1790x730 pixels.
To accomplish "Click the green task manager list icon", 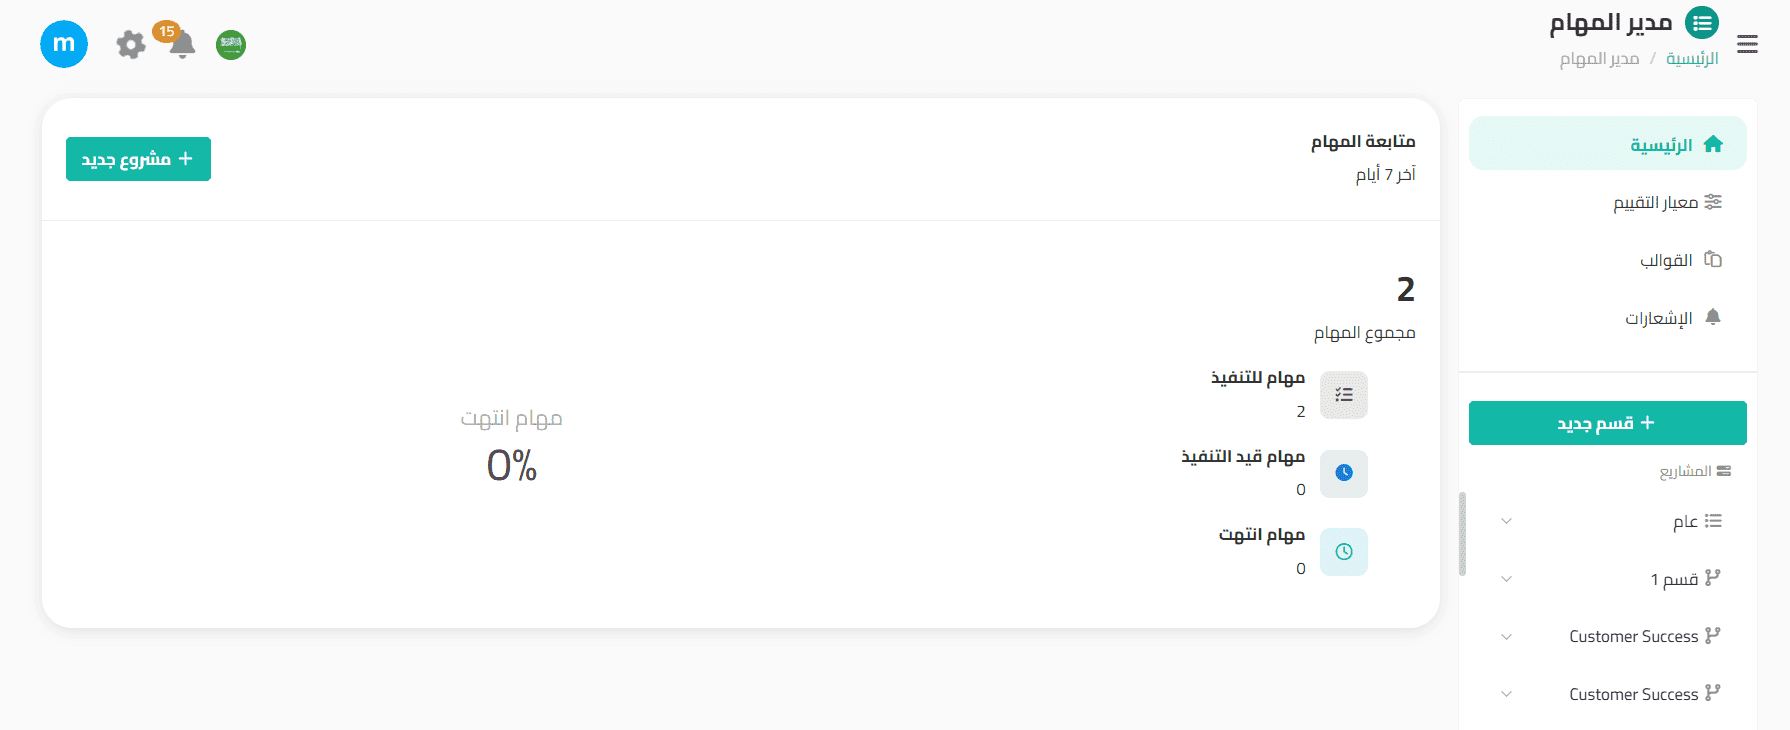I will point(1702,23).
